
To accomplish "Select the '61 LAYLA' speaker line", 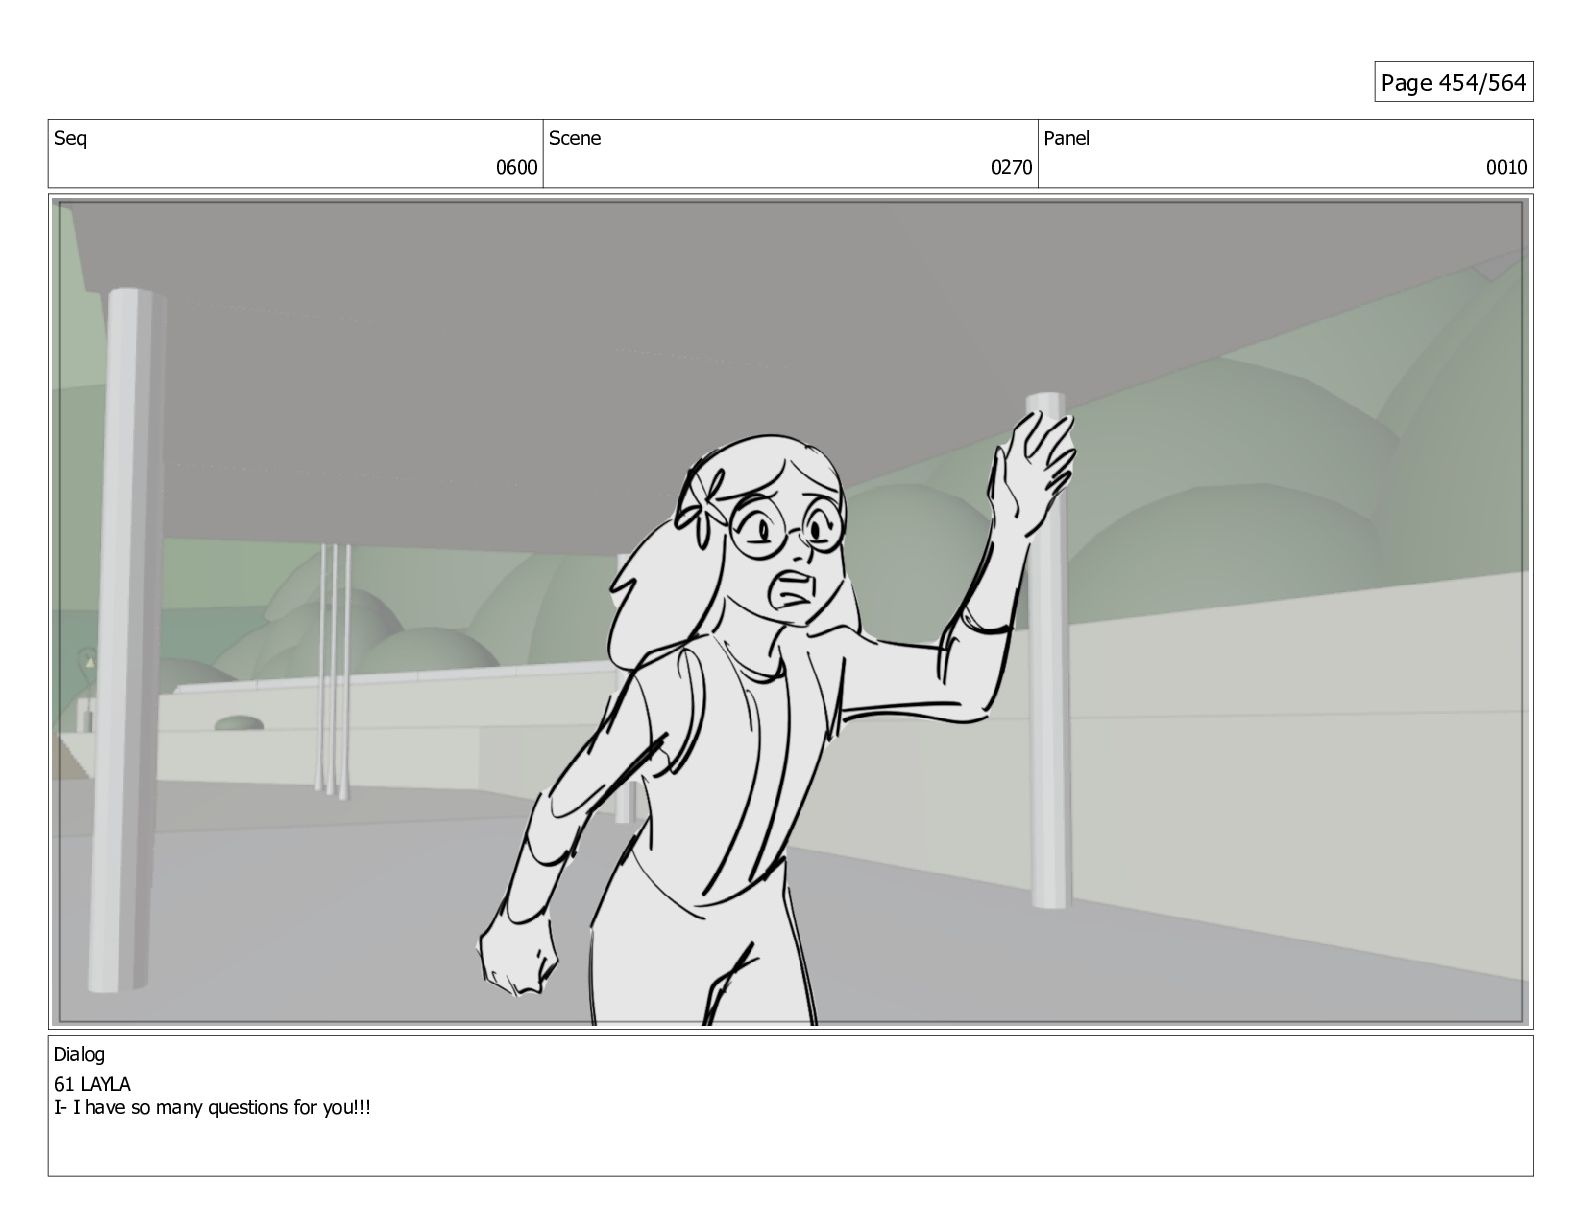I will pyautogui.click(x=92, y=1084).
